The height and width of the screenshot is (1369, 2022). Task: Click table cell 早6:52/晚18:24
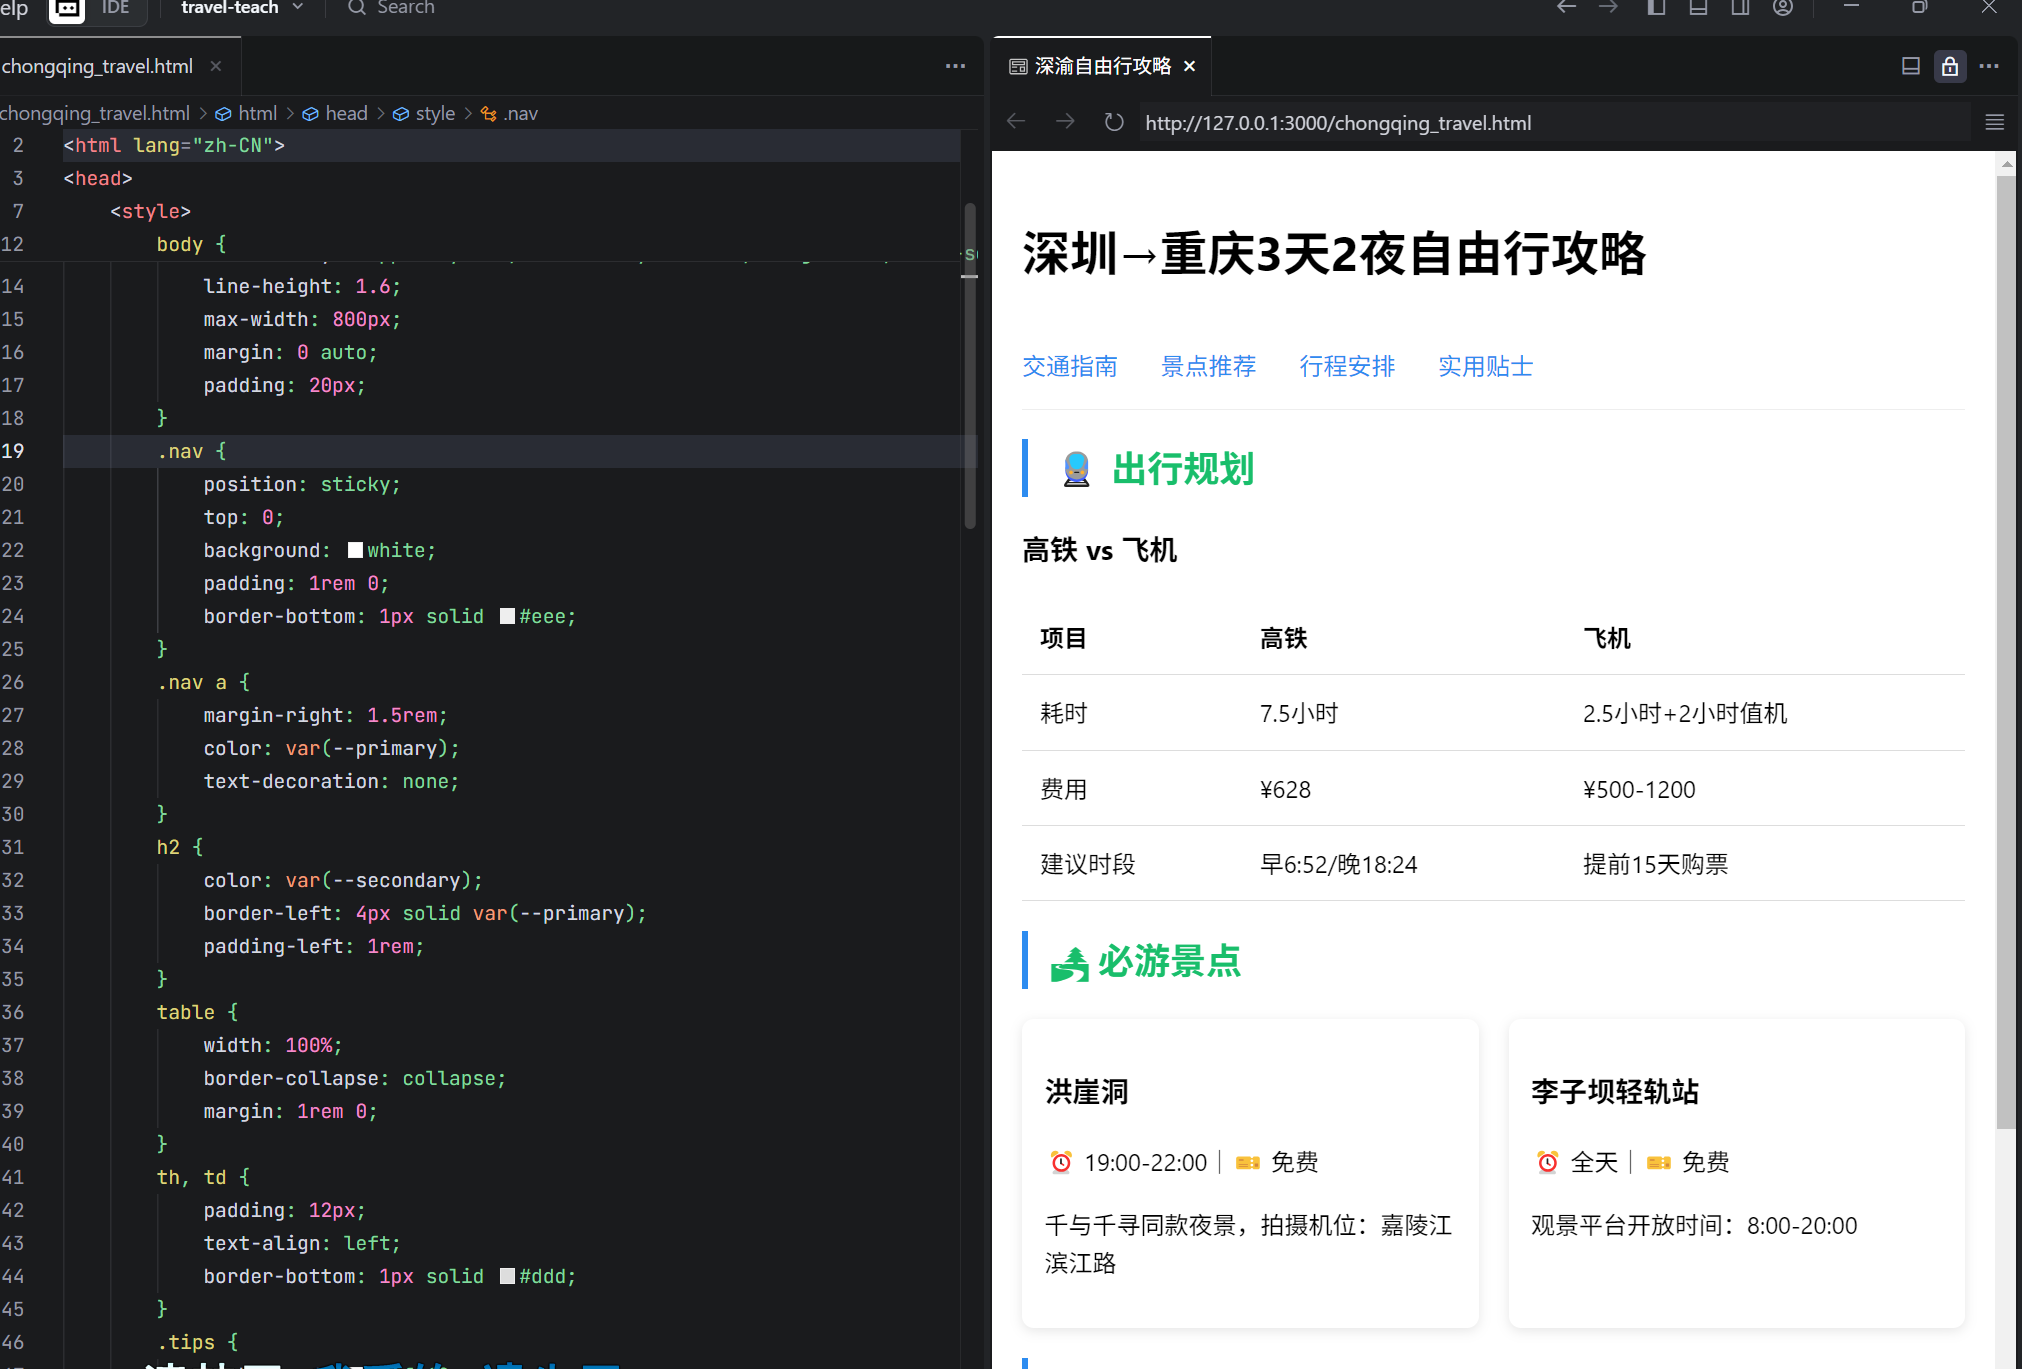(1338, 864)
